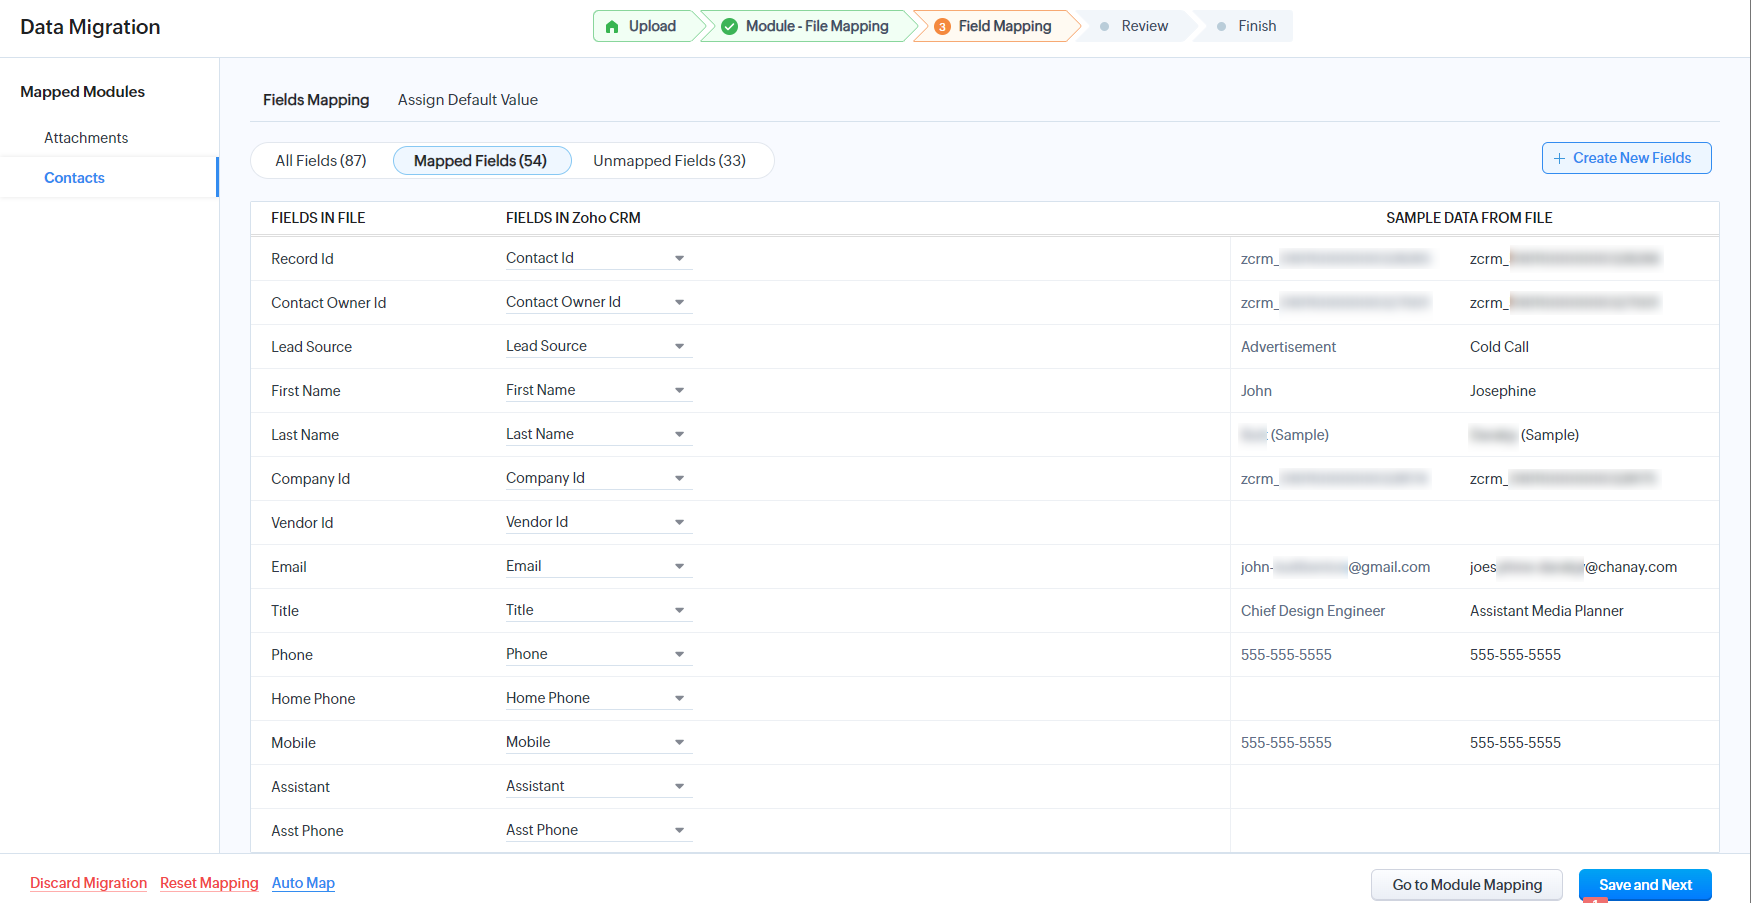Open the Lead Source field dropdown
The image size is (1751, 903).
[679, 347]
